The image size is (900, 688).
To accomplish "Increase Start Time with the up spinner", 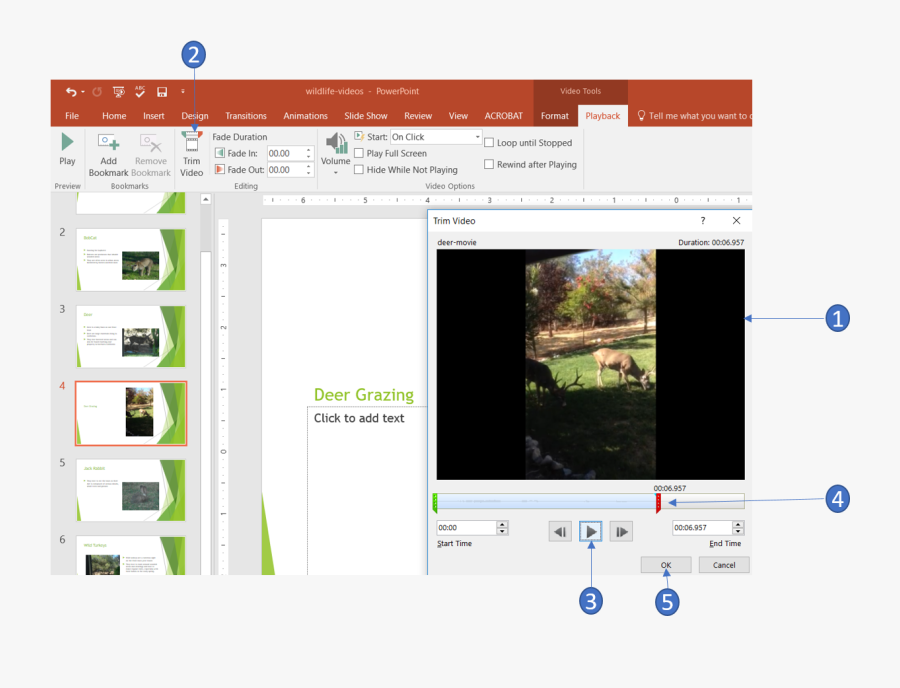I will 502,524.
